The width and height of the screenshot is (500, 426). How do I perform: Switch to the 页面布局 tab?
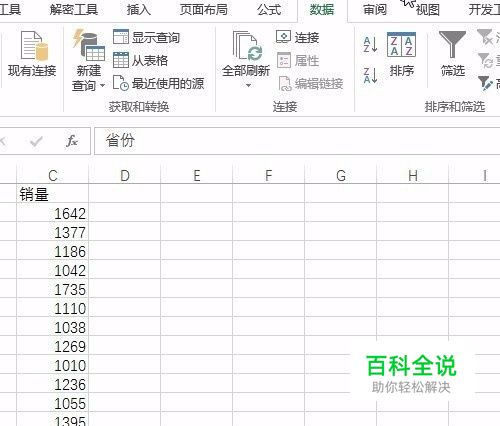204,10
